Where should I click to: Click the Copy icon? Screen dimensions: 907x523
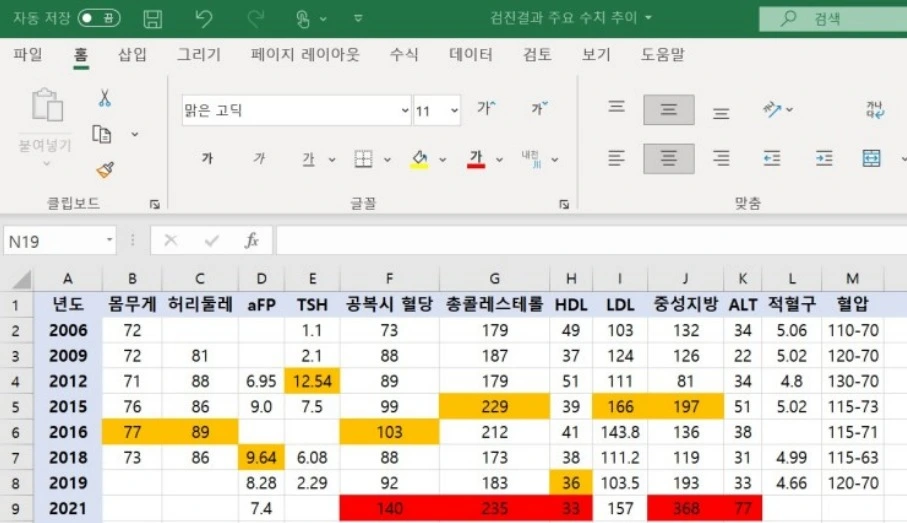(x=102, y=134)
